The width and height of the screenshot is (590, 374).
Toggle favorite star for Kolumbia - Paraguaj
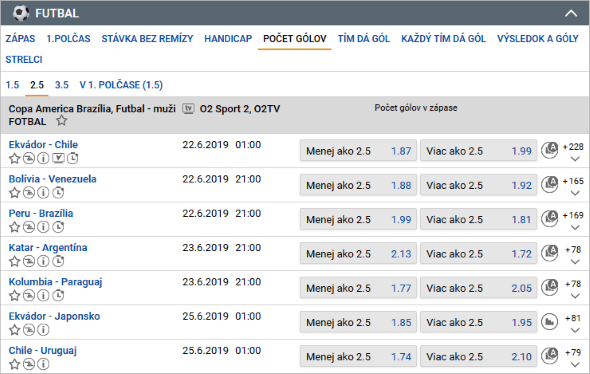click(x=15, y=296)
